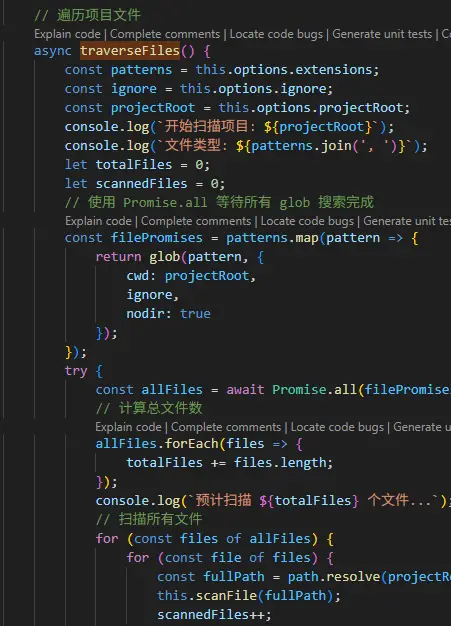Click the 'ignore,' line inside glob options
This screenshot has height=626, width=451.
point(152,295)
